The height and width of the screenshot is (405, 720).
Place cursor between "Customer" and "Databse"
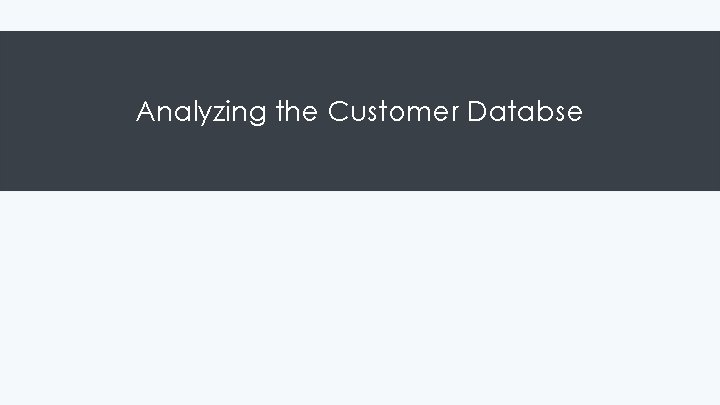coord(463,112)
